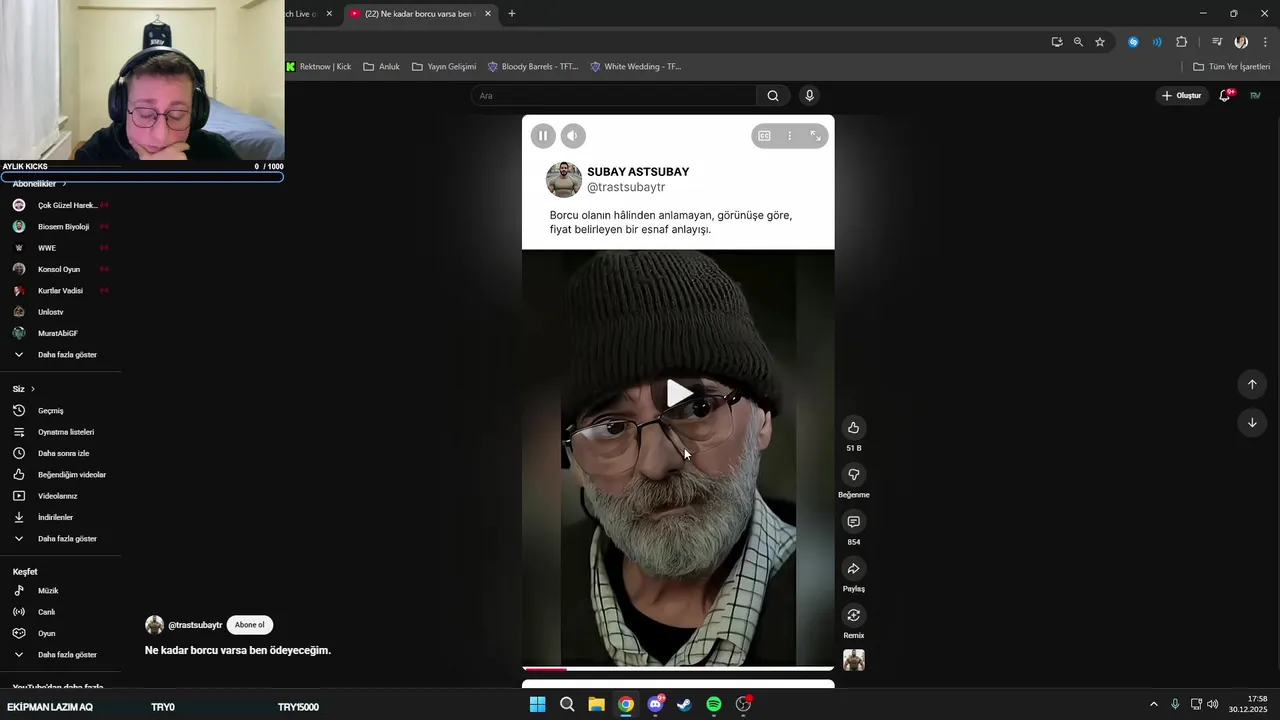Show hidden system tray icons
This screenshot has height=720, width=1280.
pos(1153,705)
